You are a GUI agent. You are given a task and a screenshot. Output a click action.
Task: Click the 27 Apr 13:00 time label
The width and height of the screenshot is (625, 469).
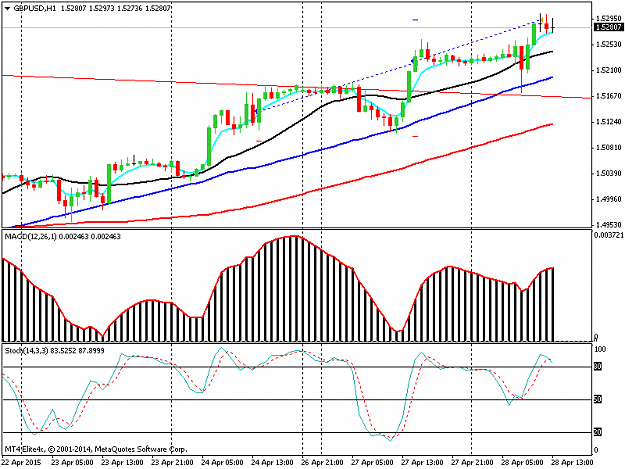[422, 463]
